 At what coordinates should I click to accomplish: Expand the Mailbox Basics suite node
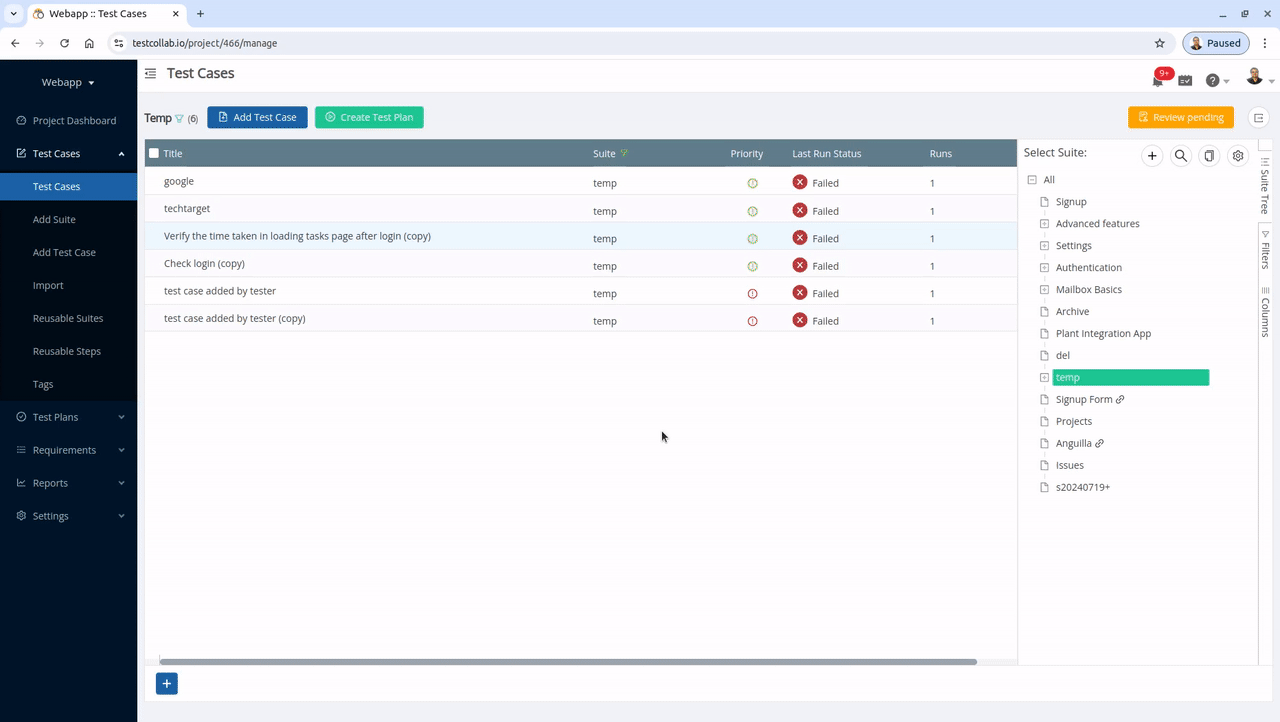tap(1045, 290)
